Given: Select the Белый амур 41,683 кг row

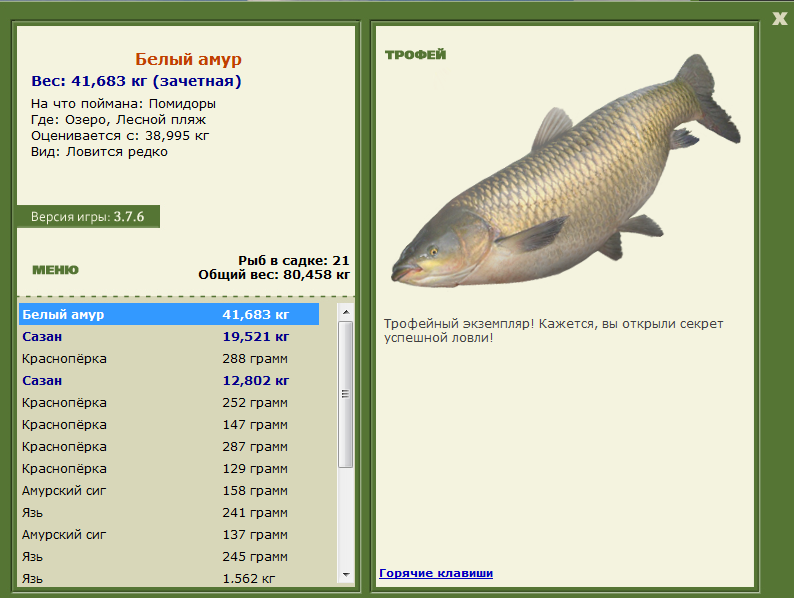Looking at the screenshot, I should (x=169, y=314).
